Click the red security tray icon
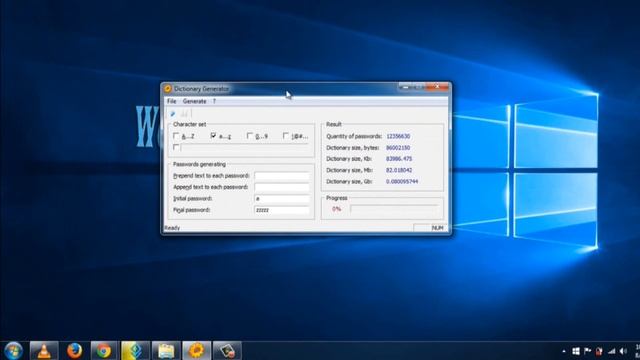Image resolution: width=640 pixels, height=360 pixels. click(x=599, y=351)
